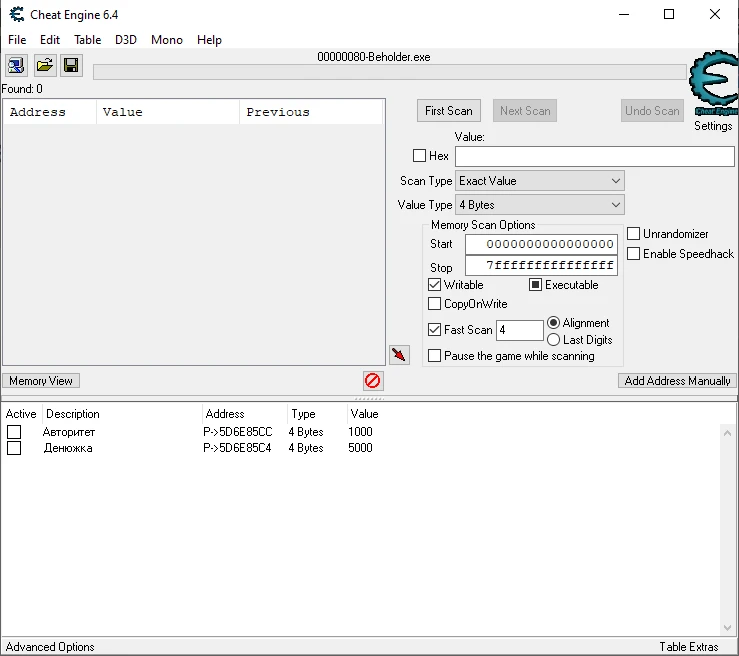Uncheck the Writable checkbox
This screenshot has width=739, height=656.
click(434, 285)
